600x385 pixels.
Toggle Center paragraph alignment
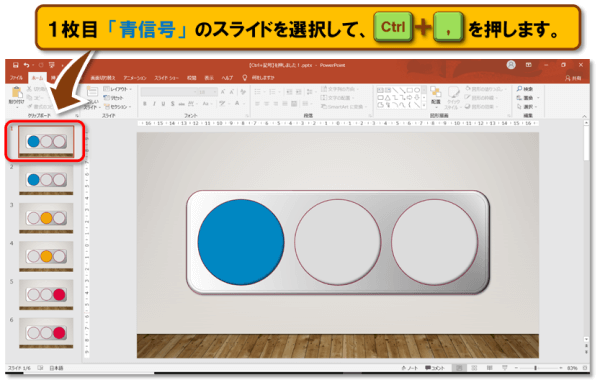pos(267,104)
